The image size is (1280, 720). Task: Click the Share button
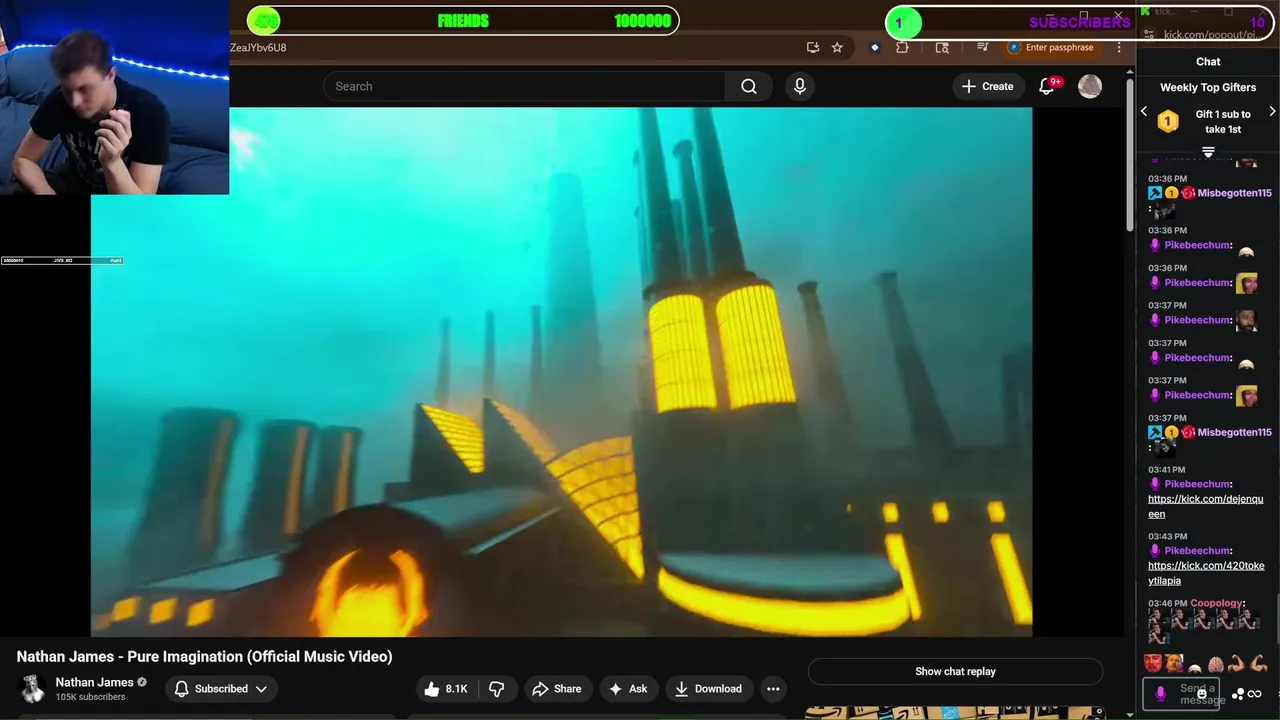point(556,688)
